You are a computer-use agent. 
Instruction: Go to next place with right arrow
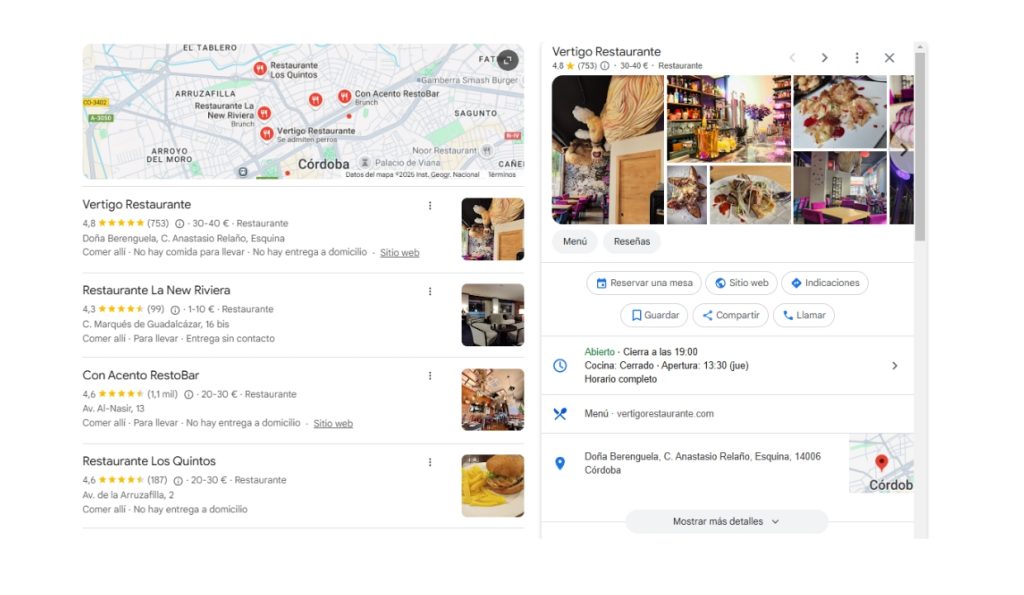824,58
